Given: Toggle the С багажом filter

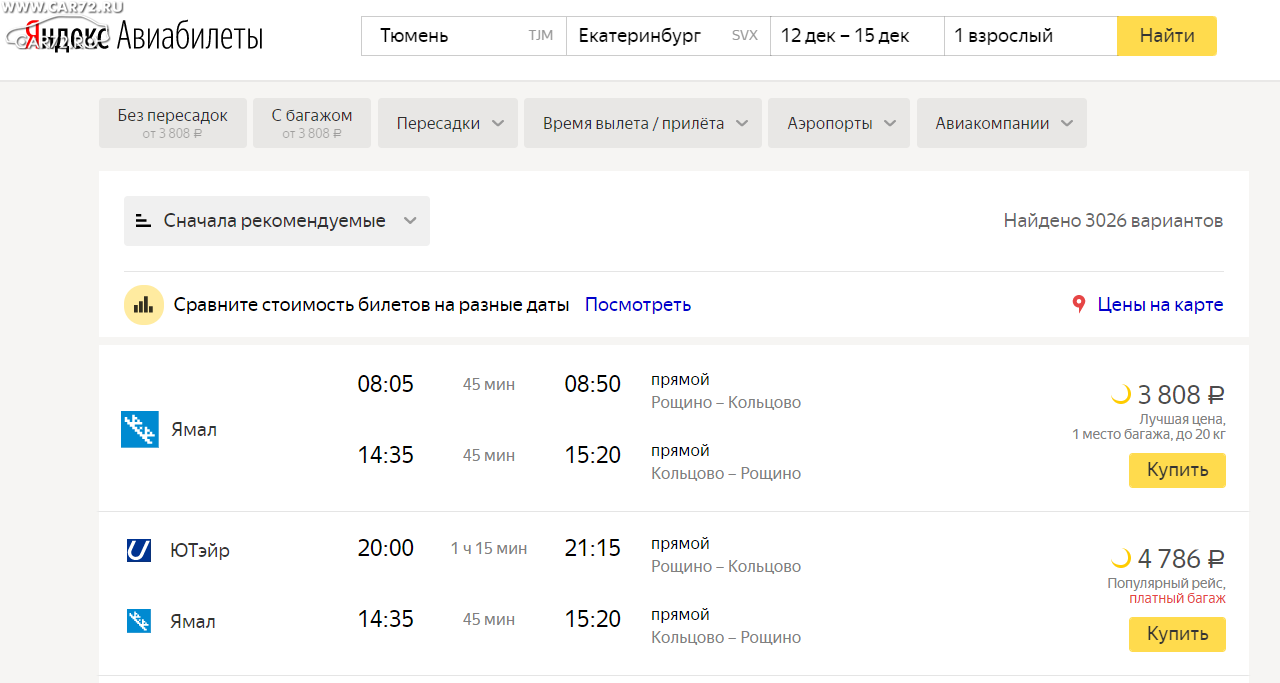Looking at the screenshot, I should tap(312, 123).
